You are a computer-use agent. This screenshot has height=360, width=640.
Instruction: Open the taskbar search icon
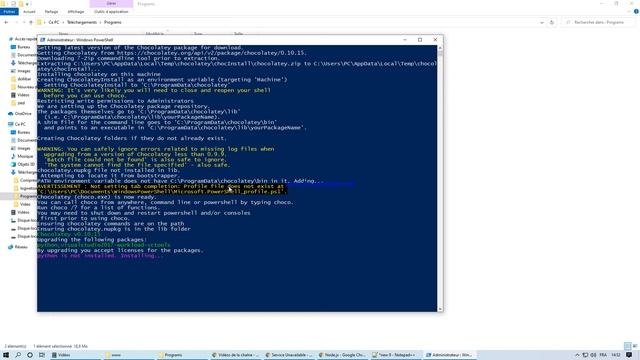pyautogui.click(x=18, y=355)
